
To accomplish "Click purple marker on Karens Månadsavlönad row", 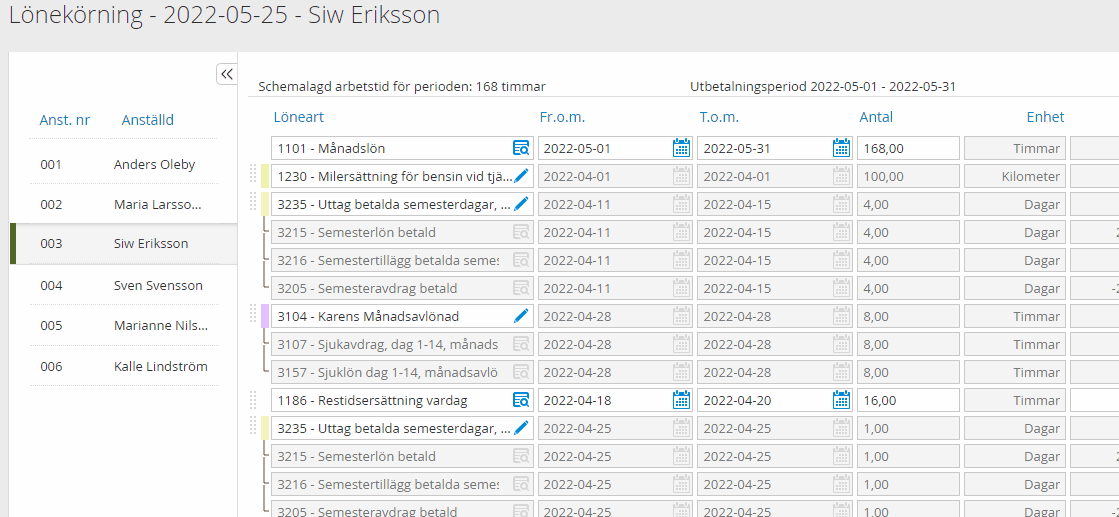I will click(x=265, y=316).
